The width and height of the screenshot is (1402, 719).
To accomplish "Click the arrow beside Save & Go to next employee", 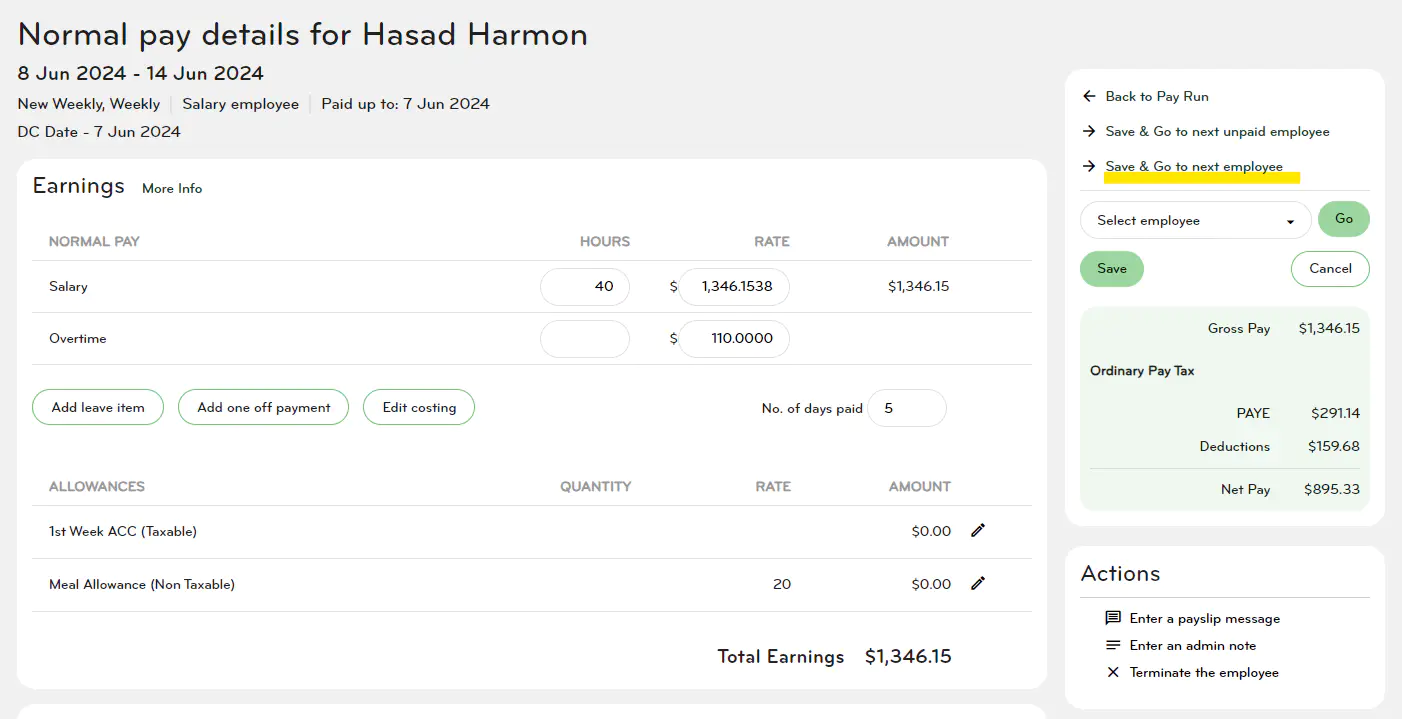I will point(1089,167).
